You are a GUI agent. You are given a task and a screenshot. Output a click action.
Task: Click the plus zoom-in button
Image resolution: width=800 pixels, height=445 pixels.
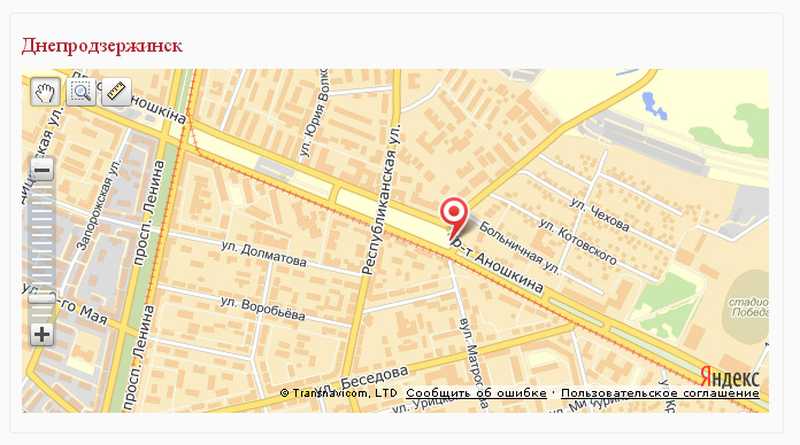(x=42, y=335)
